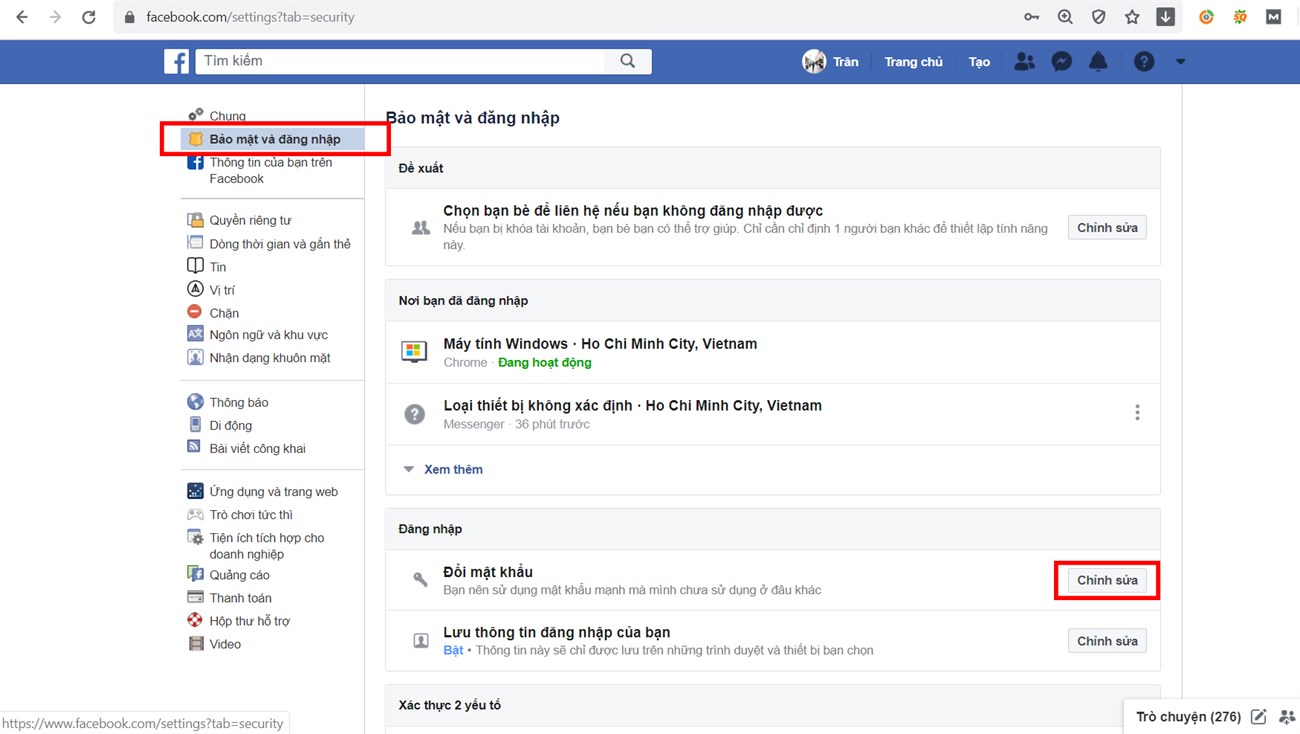Viewport: 1300px width, 734px height.
Task: Click the Windows computer device icon
Action: 414,351
